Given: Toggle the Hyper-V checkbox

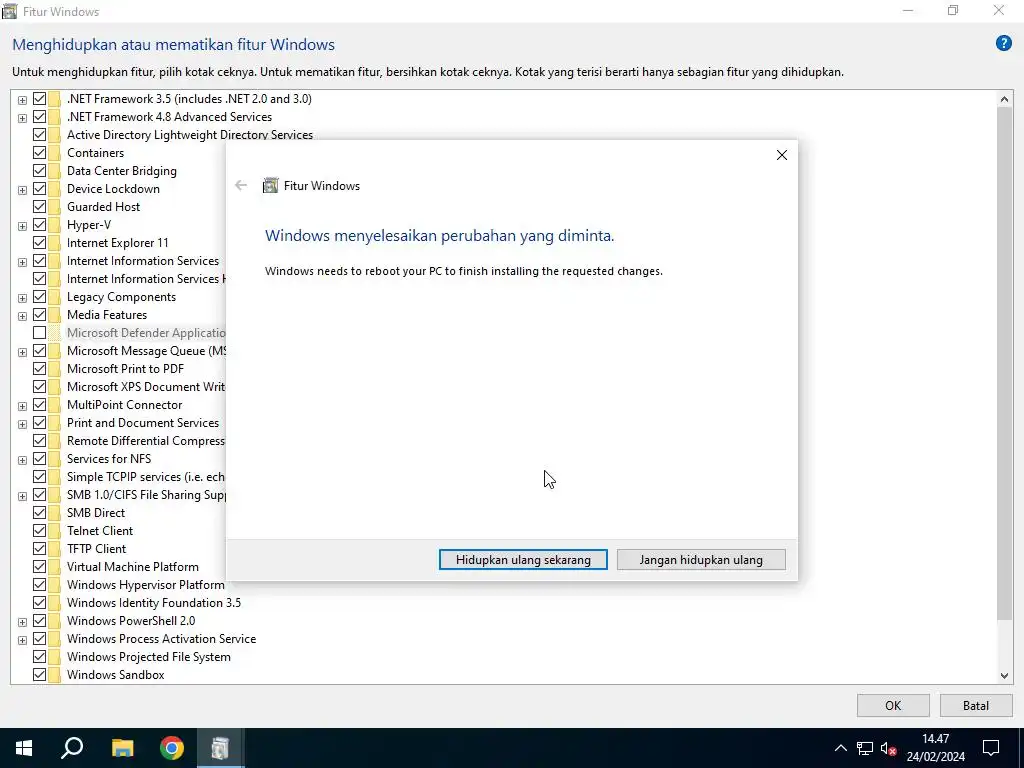Looking at the screenshot, I should pos(39,225).
